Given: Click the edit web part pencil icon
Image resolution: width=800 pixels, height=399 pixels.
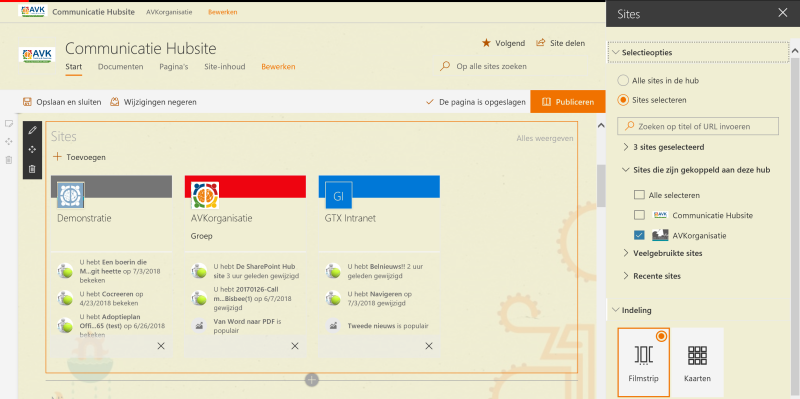Looking at the screenshot, I should [x=33, y=130].
